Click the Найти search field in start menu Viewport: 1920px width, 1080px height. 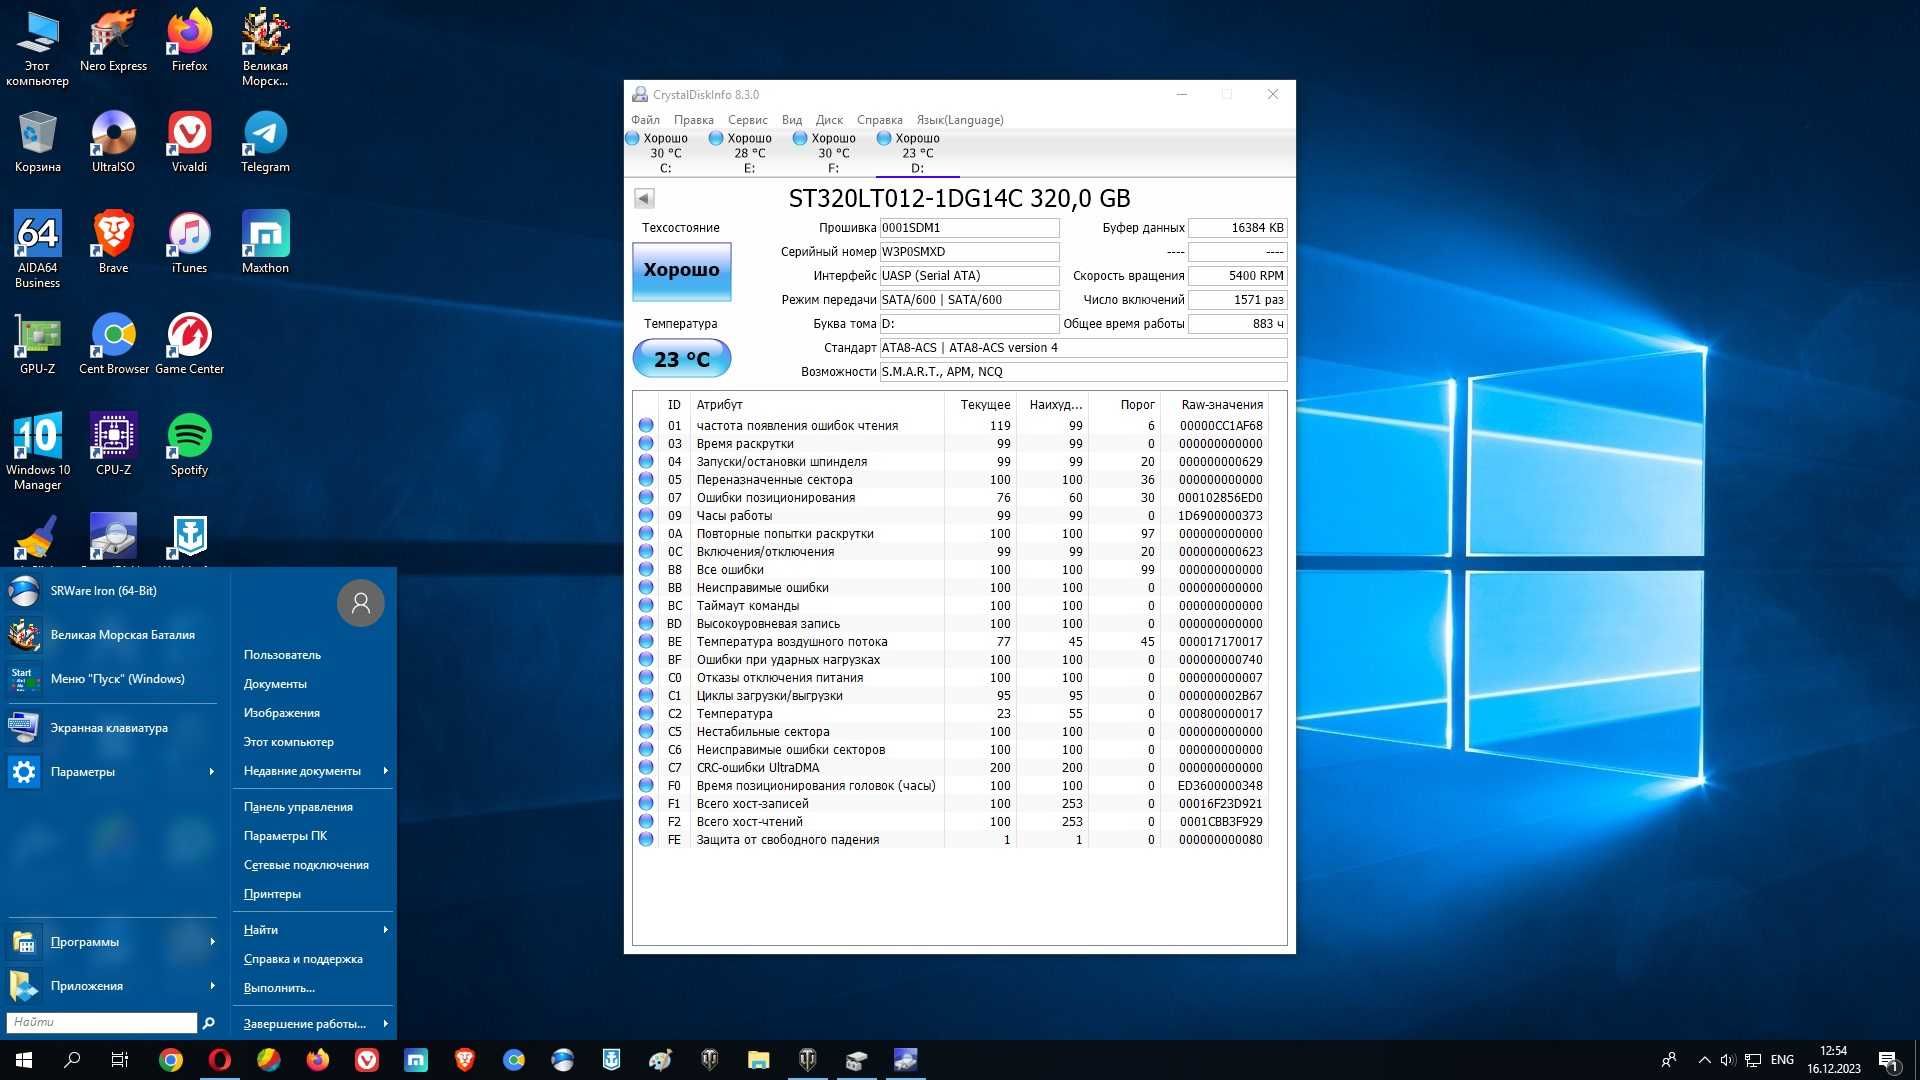pyautogui.click(x=102, y=1022)
